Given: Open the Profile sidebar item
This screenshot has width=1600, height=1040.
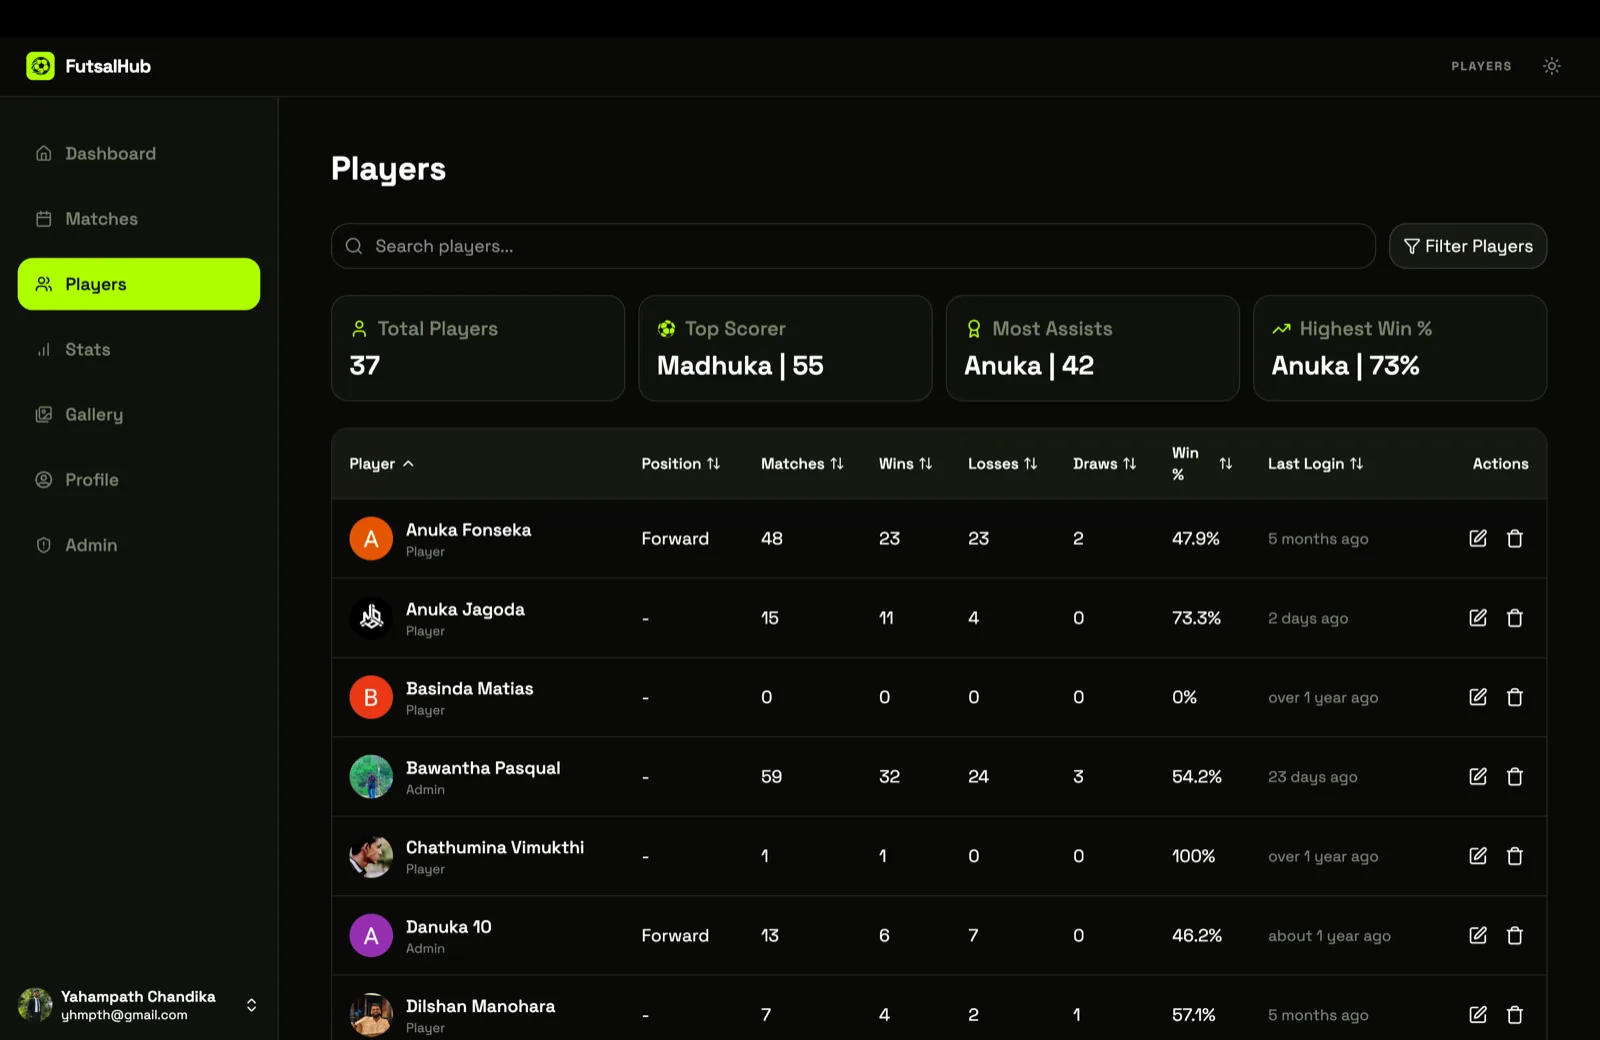Looking at the screenshot, I should [x=139, y=480].
